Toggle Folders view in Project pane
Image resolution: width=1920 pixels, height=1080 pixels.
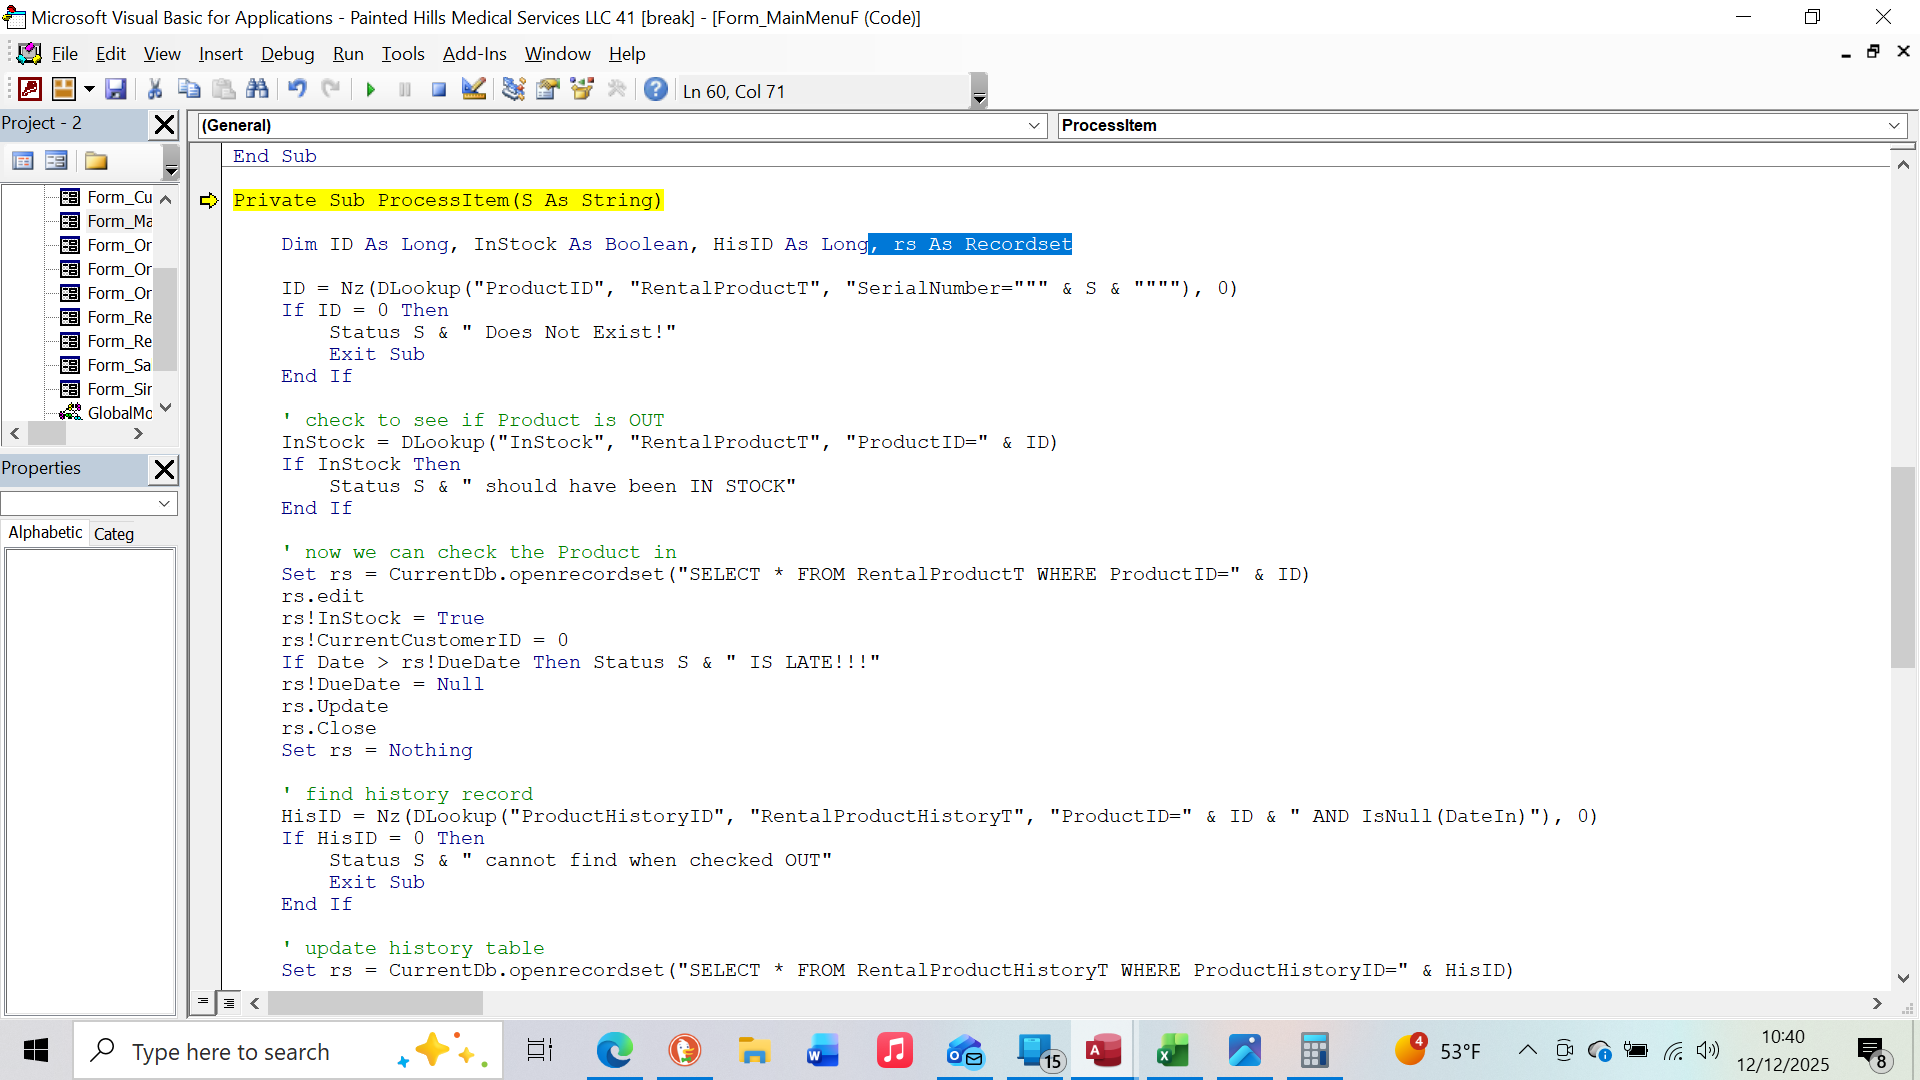coord(96,161)
